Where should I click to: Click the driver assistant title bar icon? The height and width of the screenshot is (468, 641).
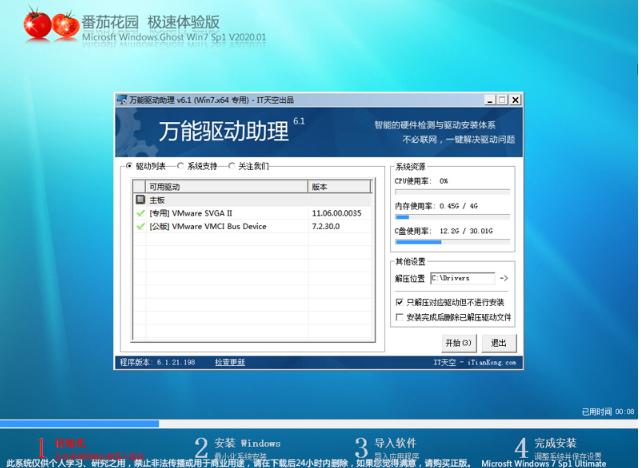pos(122,100)
